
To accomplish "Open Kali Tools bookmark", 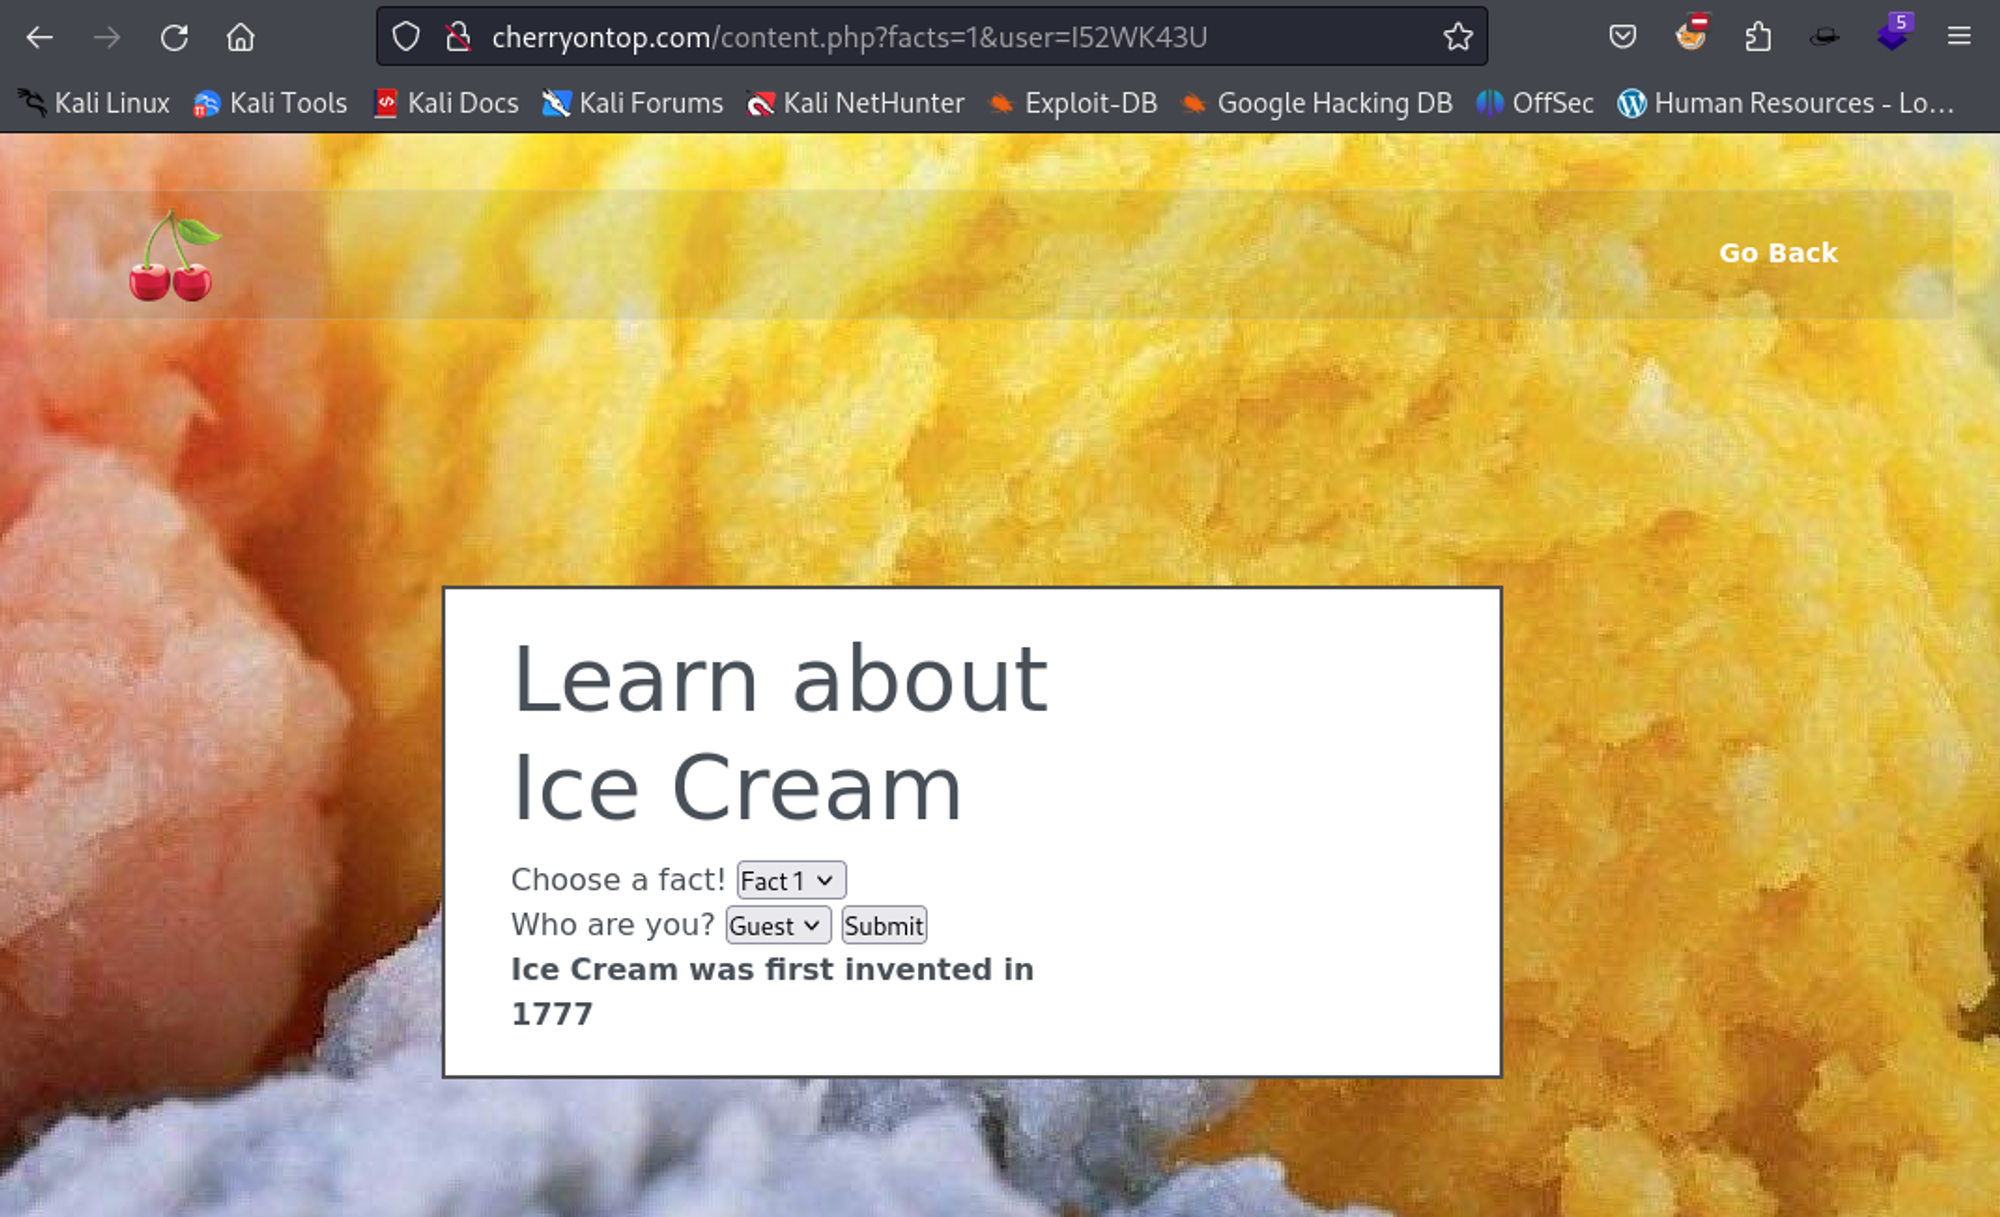I will click(x=270, y=103).
